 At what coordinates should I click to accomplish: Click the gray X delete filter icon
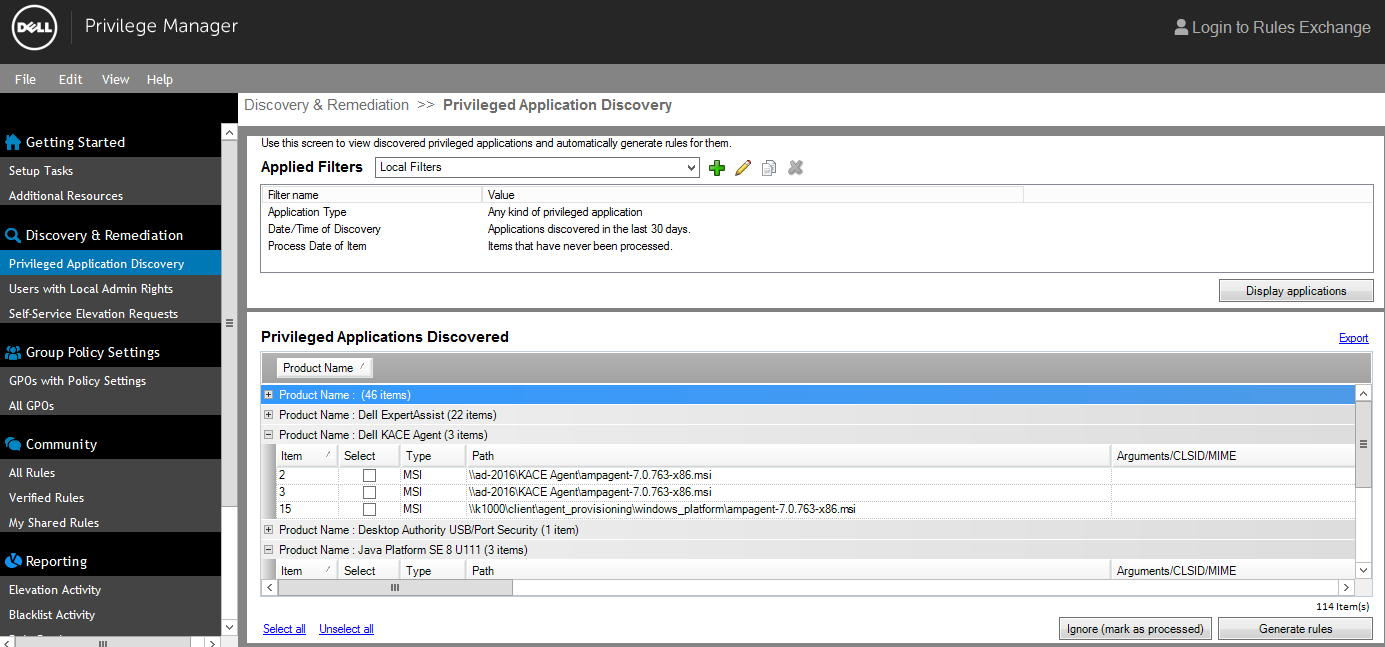(795, 168)
